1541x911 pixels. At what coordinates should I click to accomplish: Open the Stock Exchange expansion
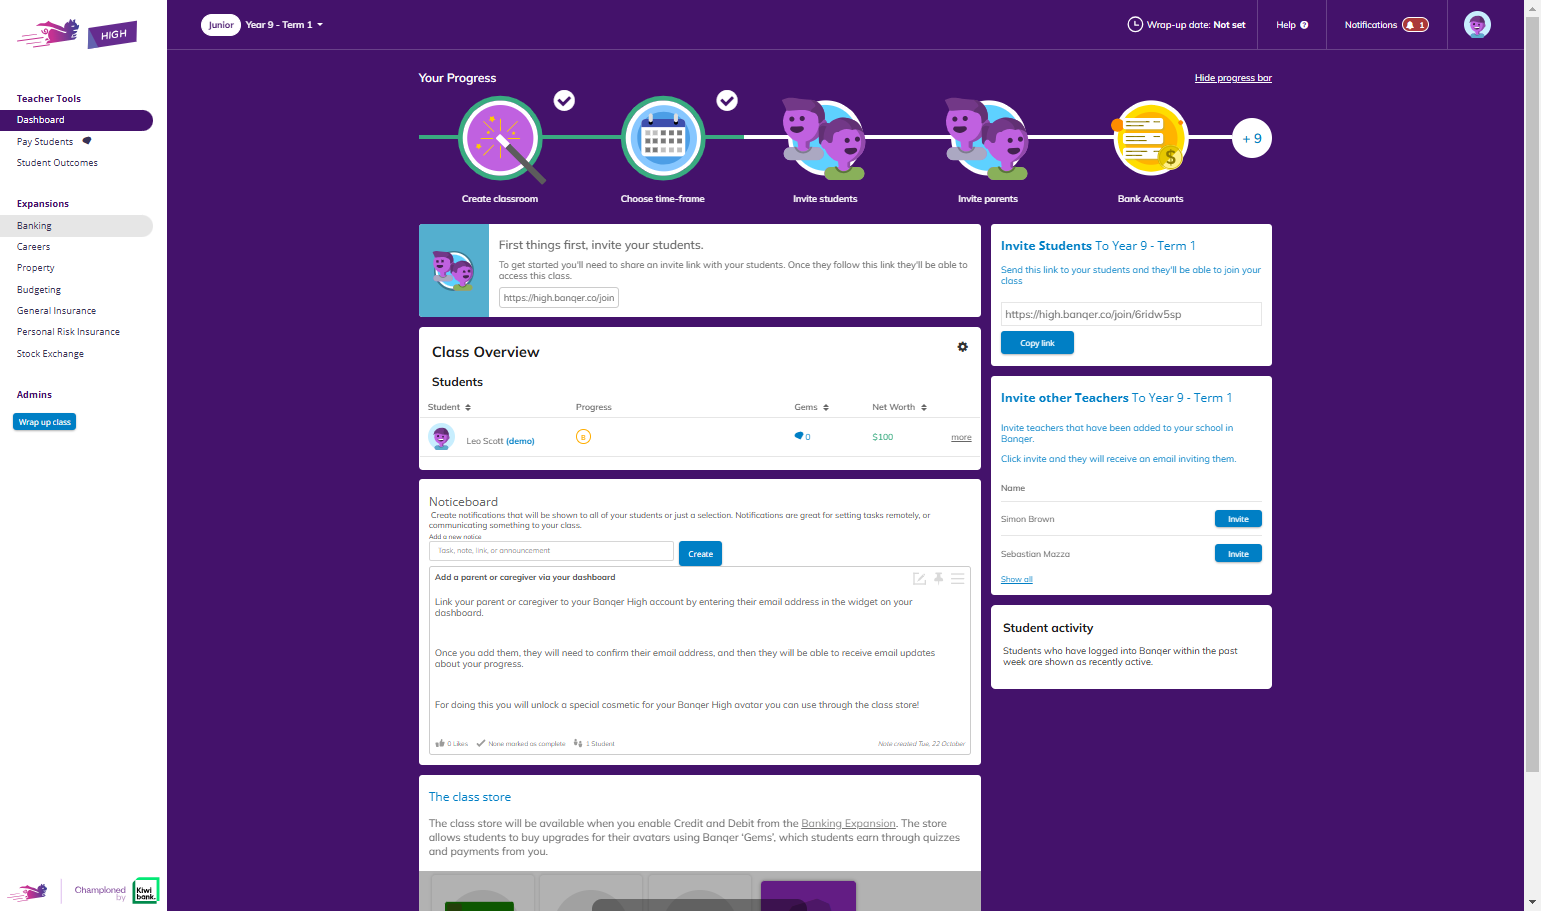click(50, 354)
